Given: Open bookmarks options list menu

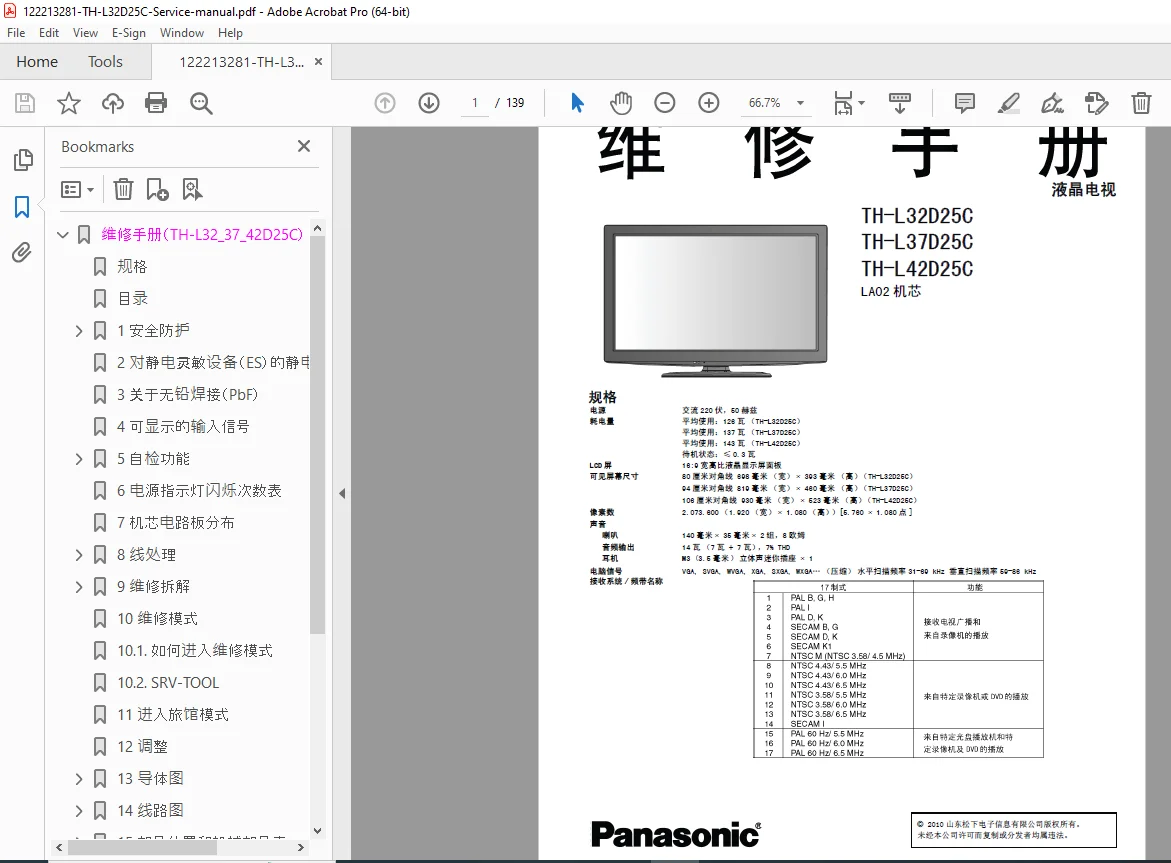Looking at the screenshot, I should tap(78, 190).
